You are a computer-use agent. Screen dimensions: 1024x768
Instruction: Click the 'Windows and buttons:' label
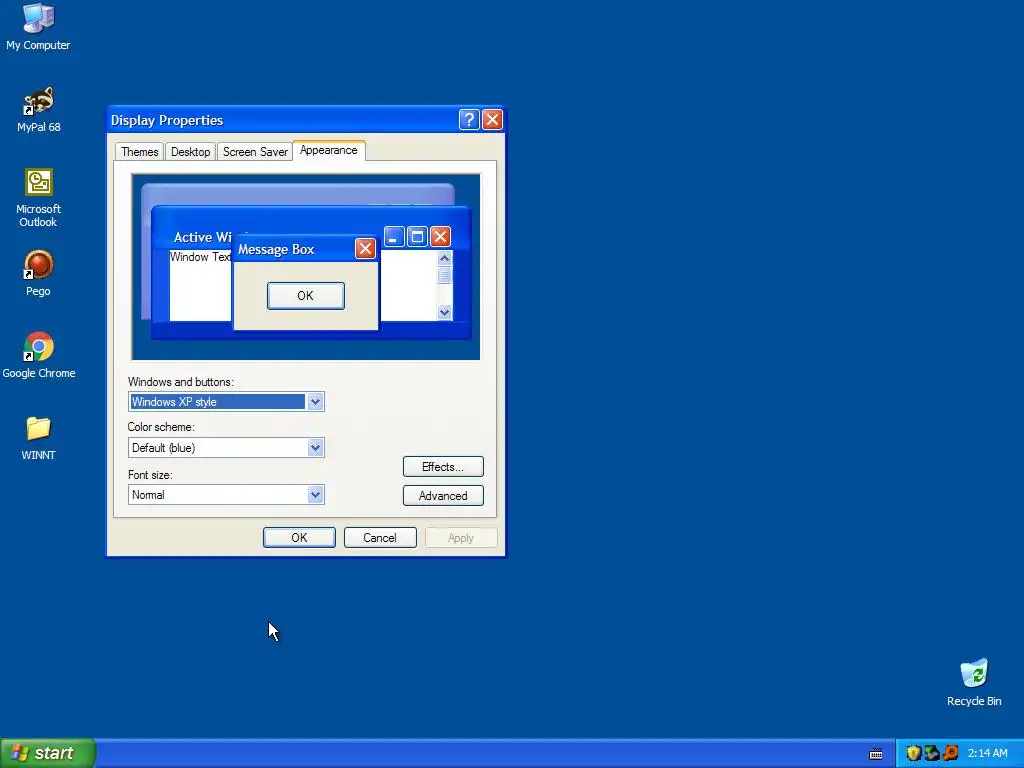[180, 382]
